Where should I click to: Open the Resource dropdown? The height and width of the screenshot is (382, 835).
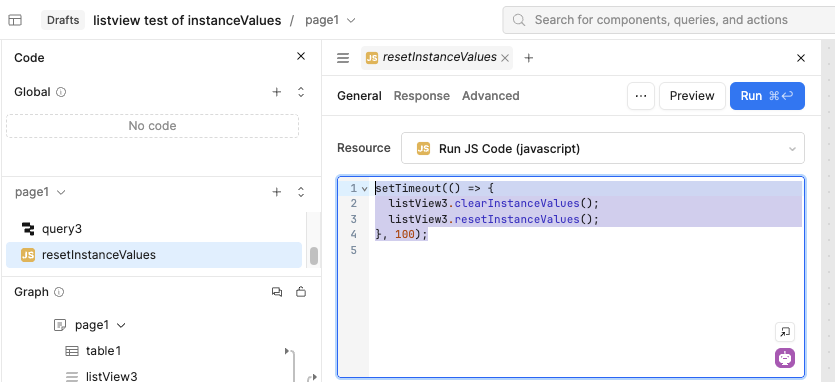click(x=603, y=148)
